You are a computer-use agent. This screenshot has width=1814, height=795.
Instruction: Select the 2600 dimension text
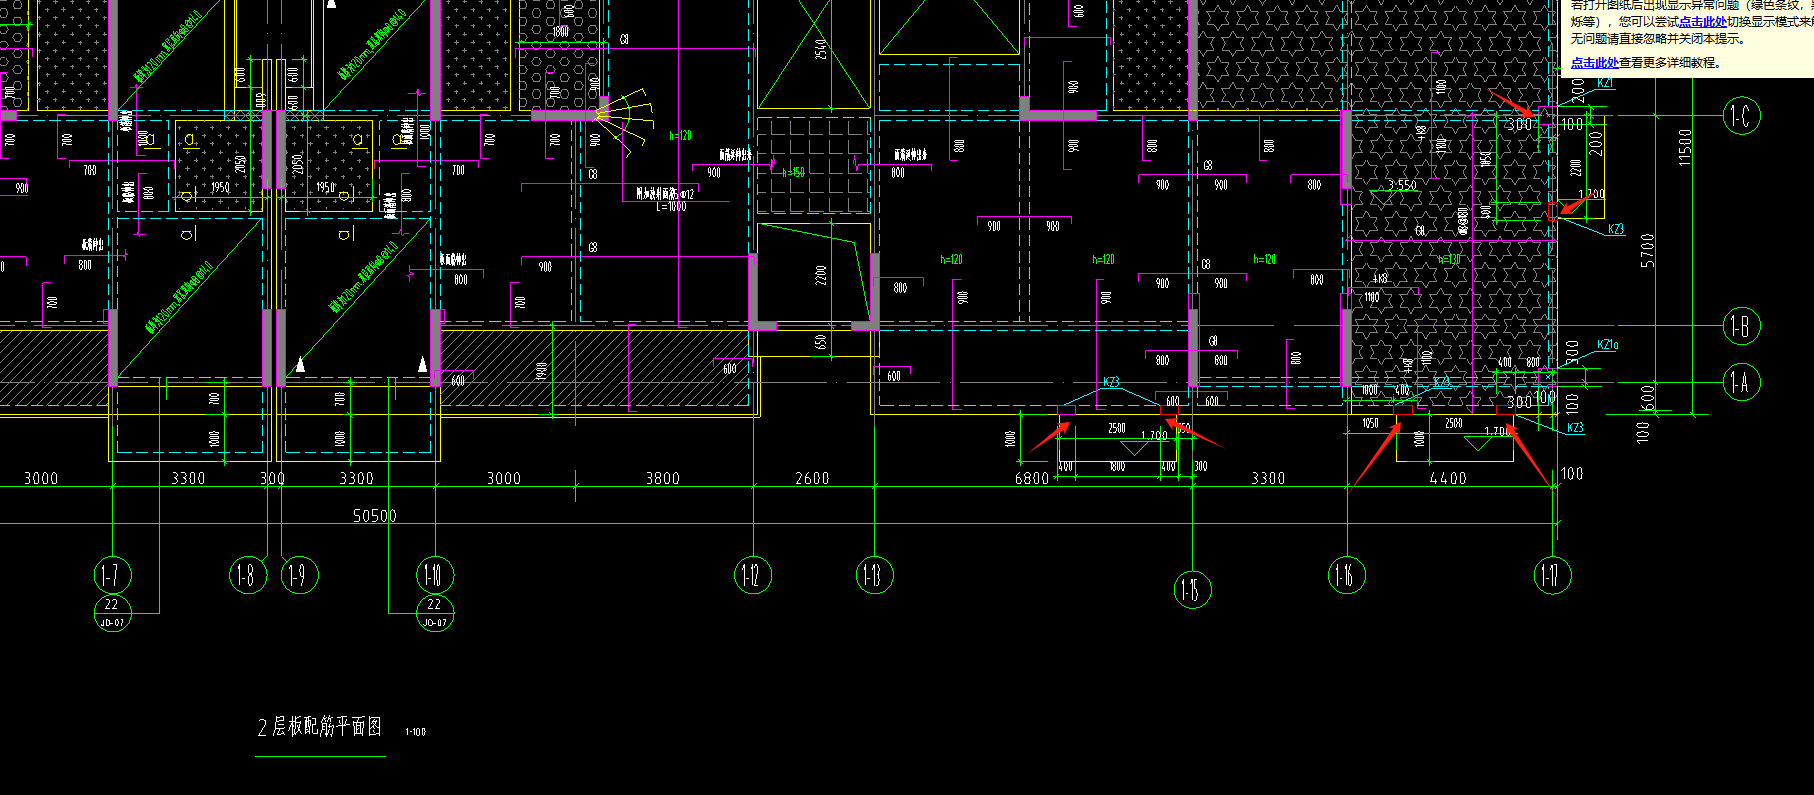812,479
